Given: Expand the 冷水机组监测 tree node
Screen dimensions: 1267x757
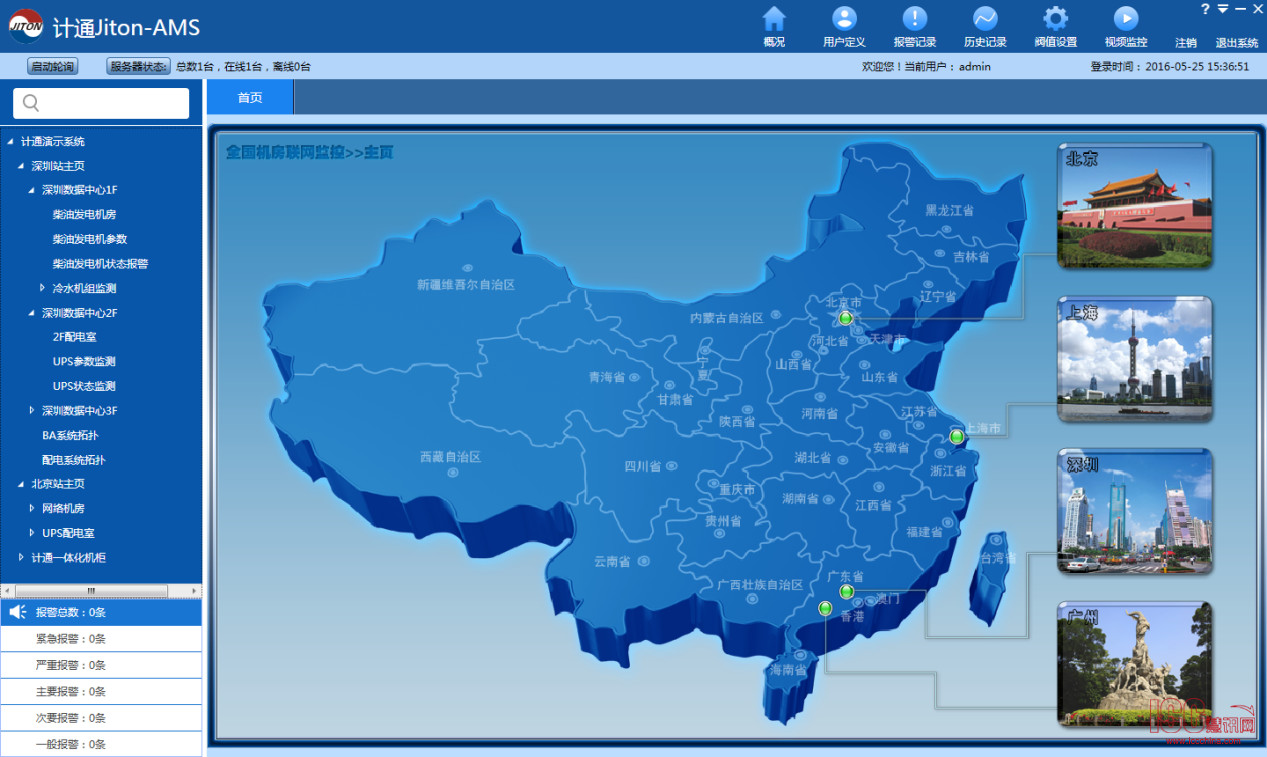Looking at the screenshot, I should point(42,288).
